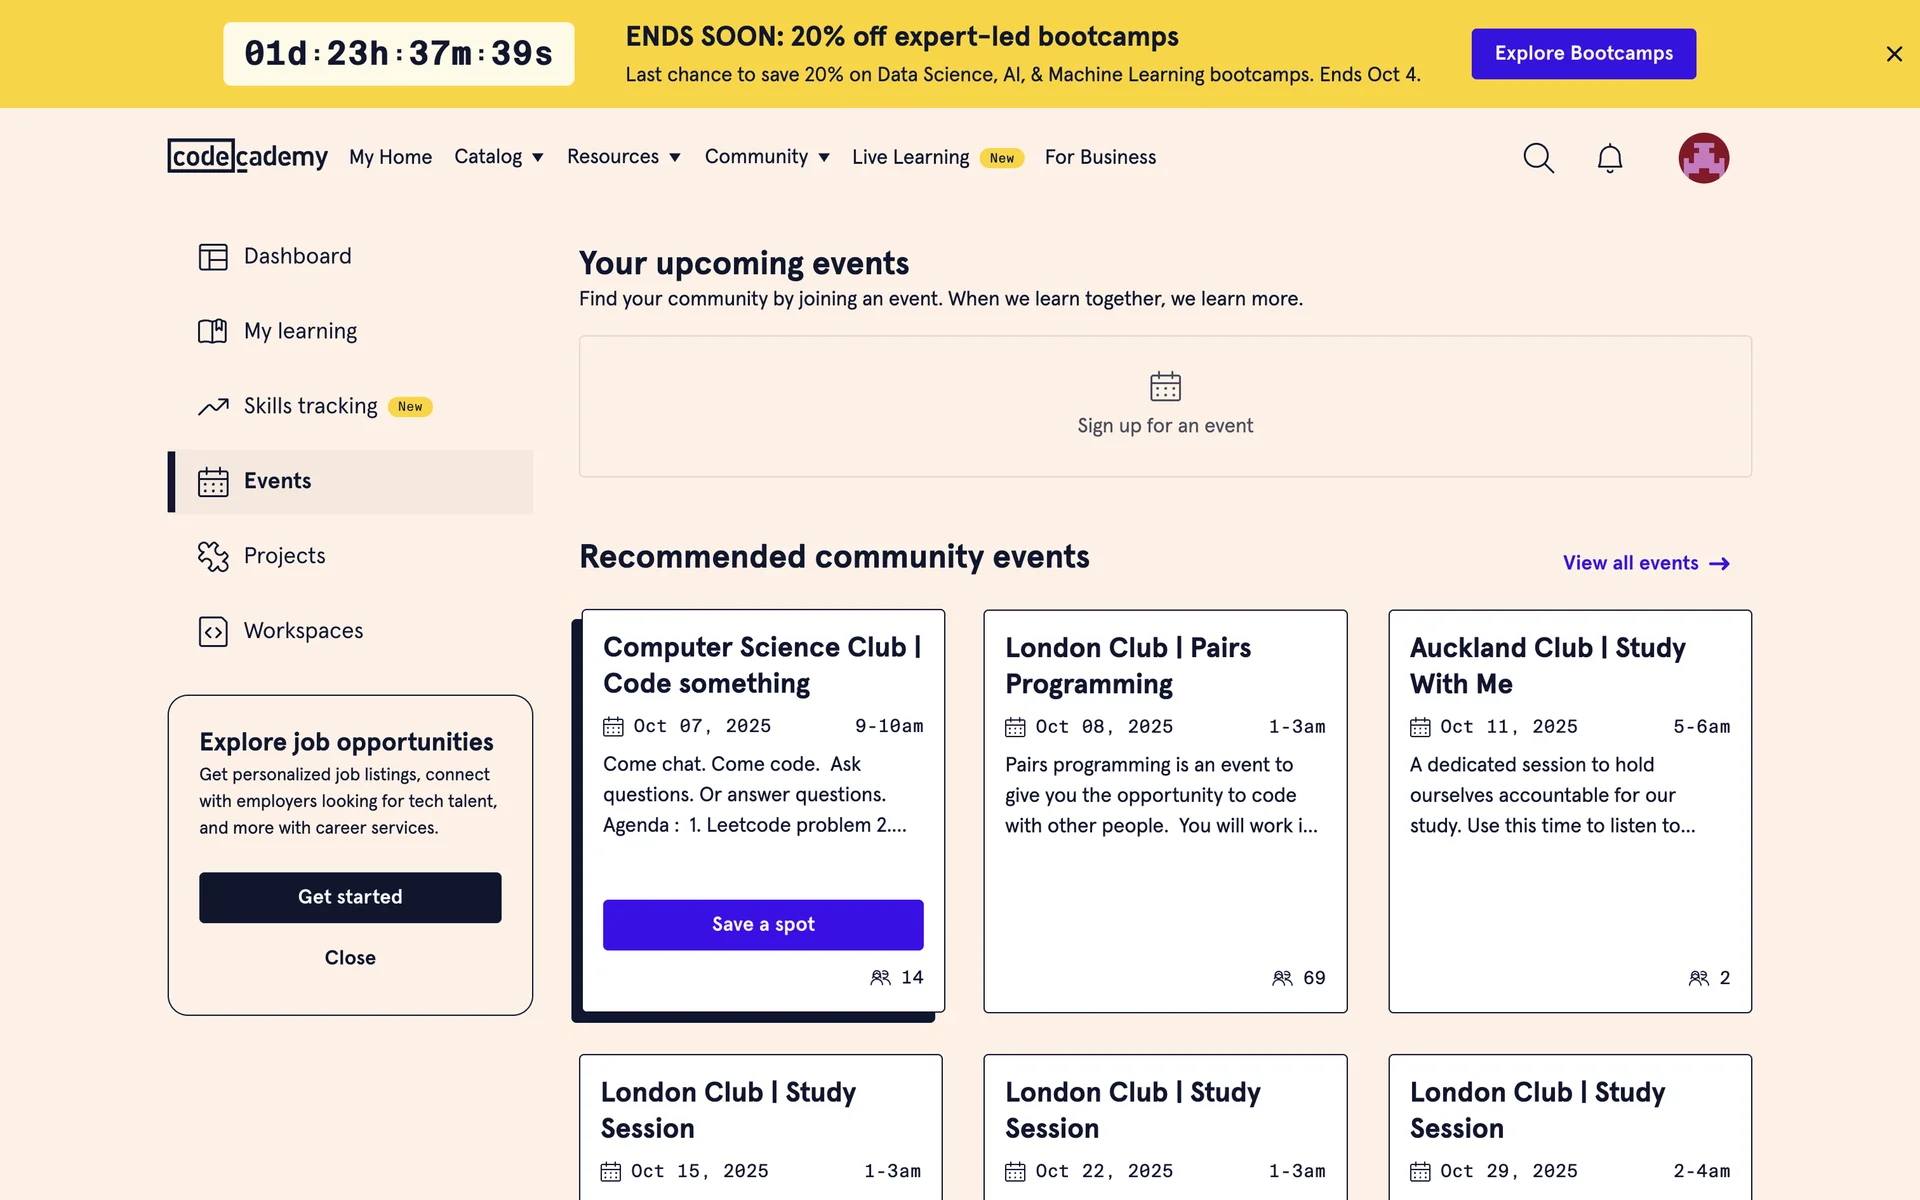
Task: Follow View all events link
Action: (1645, 563)
